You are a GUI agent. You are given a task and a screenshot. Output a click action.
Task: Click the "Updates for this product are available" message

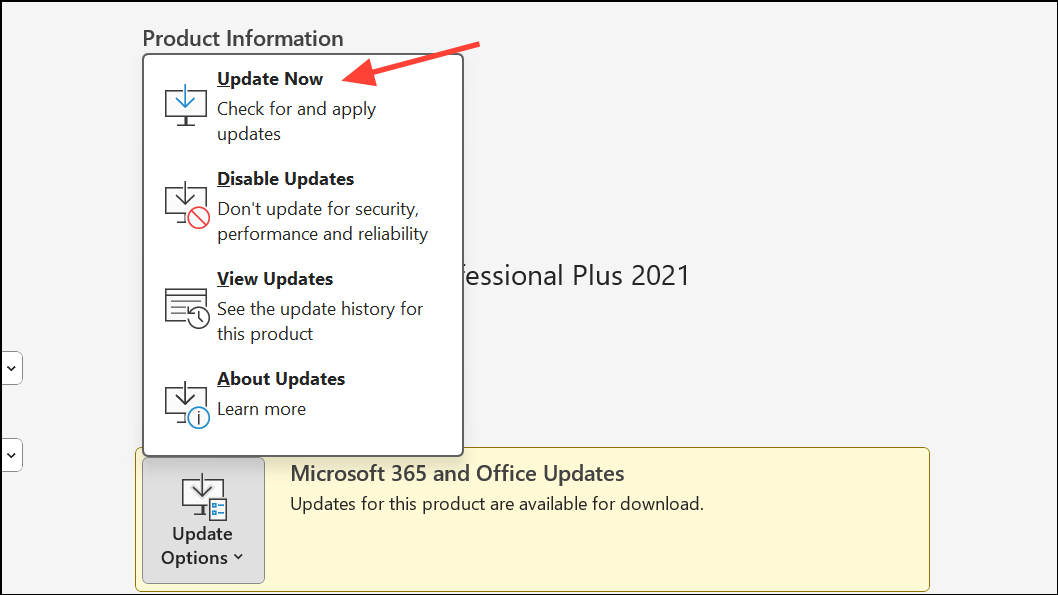[497, 504]
